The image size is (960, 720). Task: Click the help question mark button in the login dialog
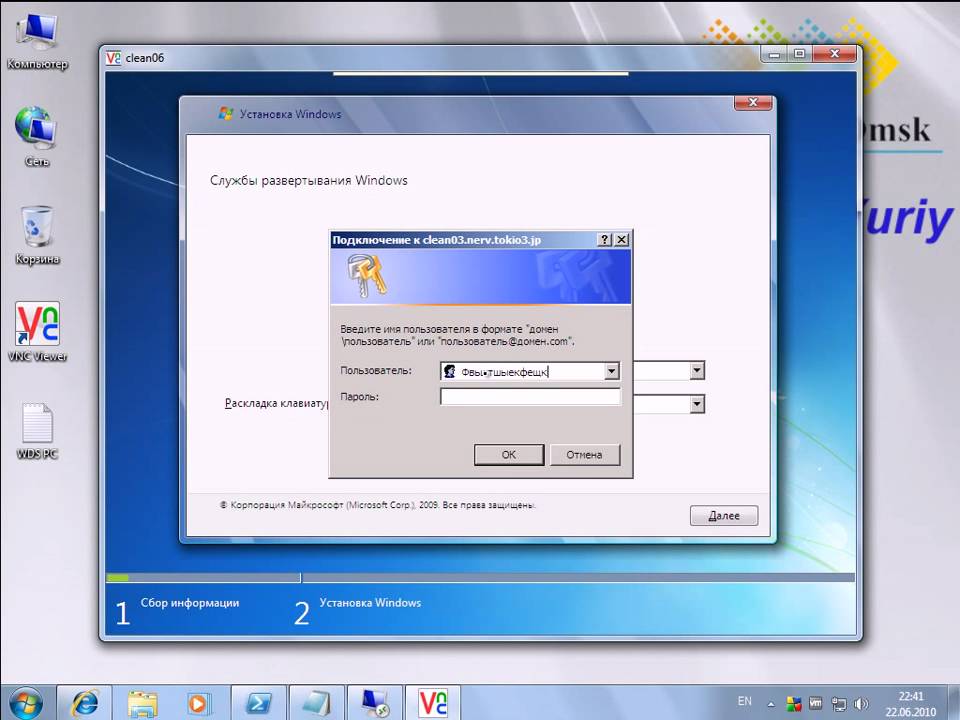pyautogui.click(x=604, y=239)
